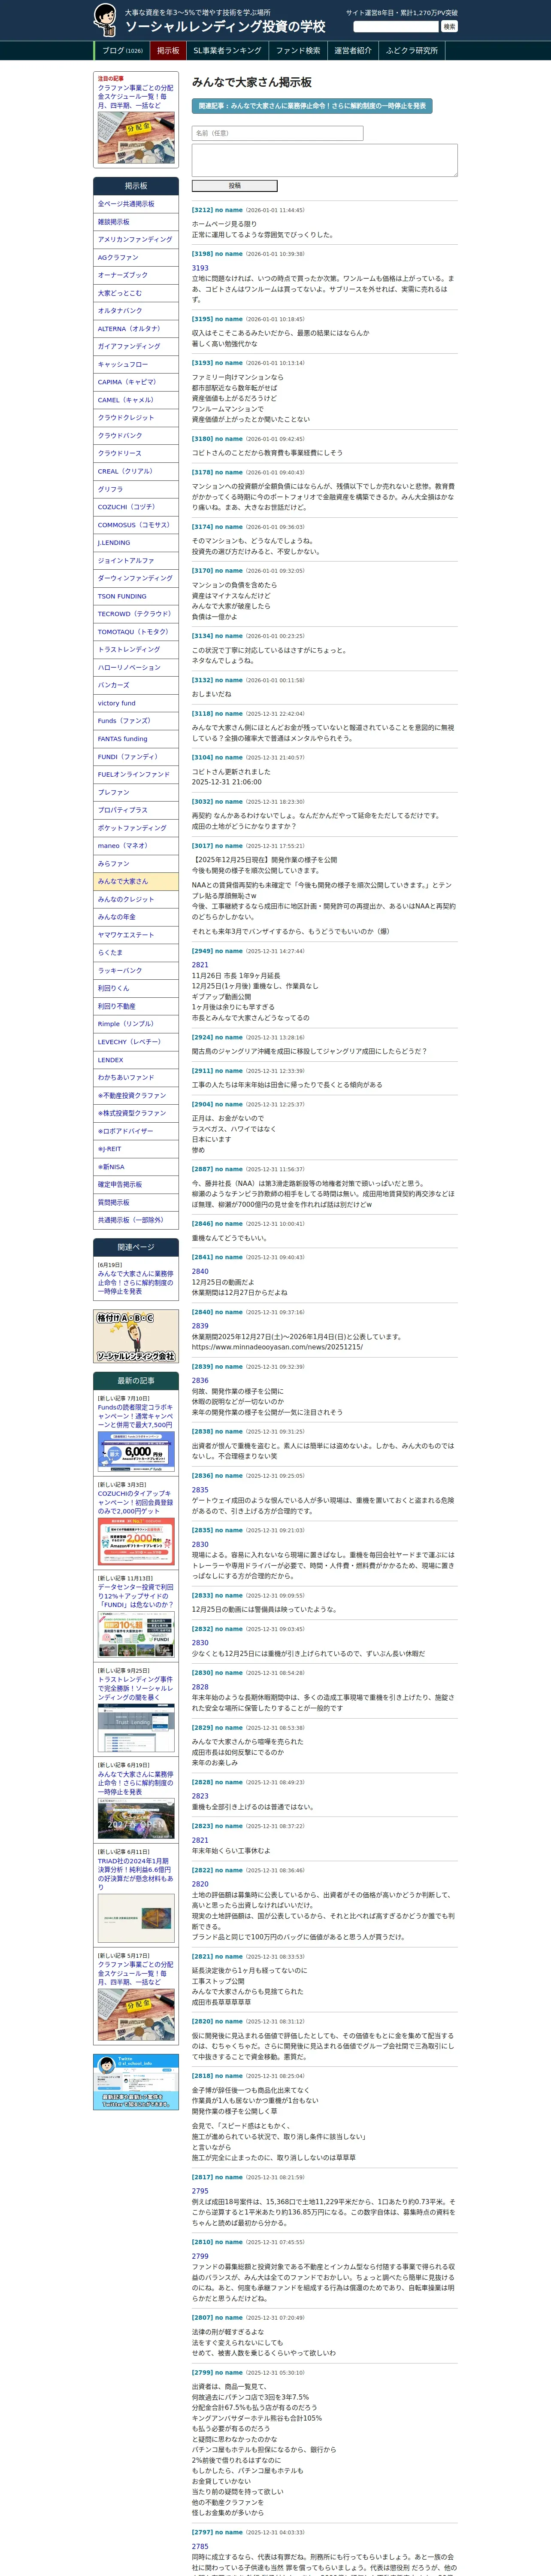Screen dimensions: 551x2576
Task: Open ※新NISA board link
Action: click(136, 1167)
